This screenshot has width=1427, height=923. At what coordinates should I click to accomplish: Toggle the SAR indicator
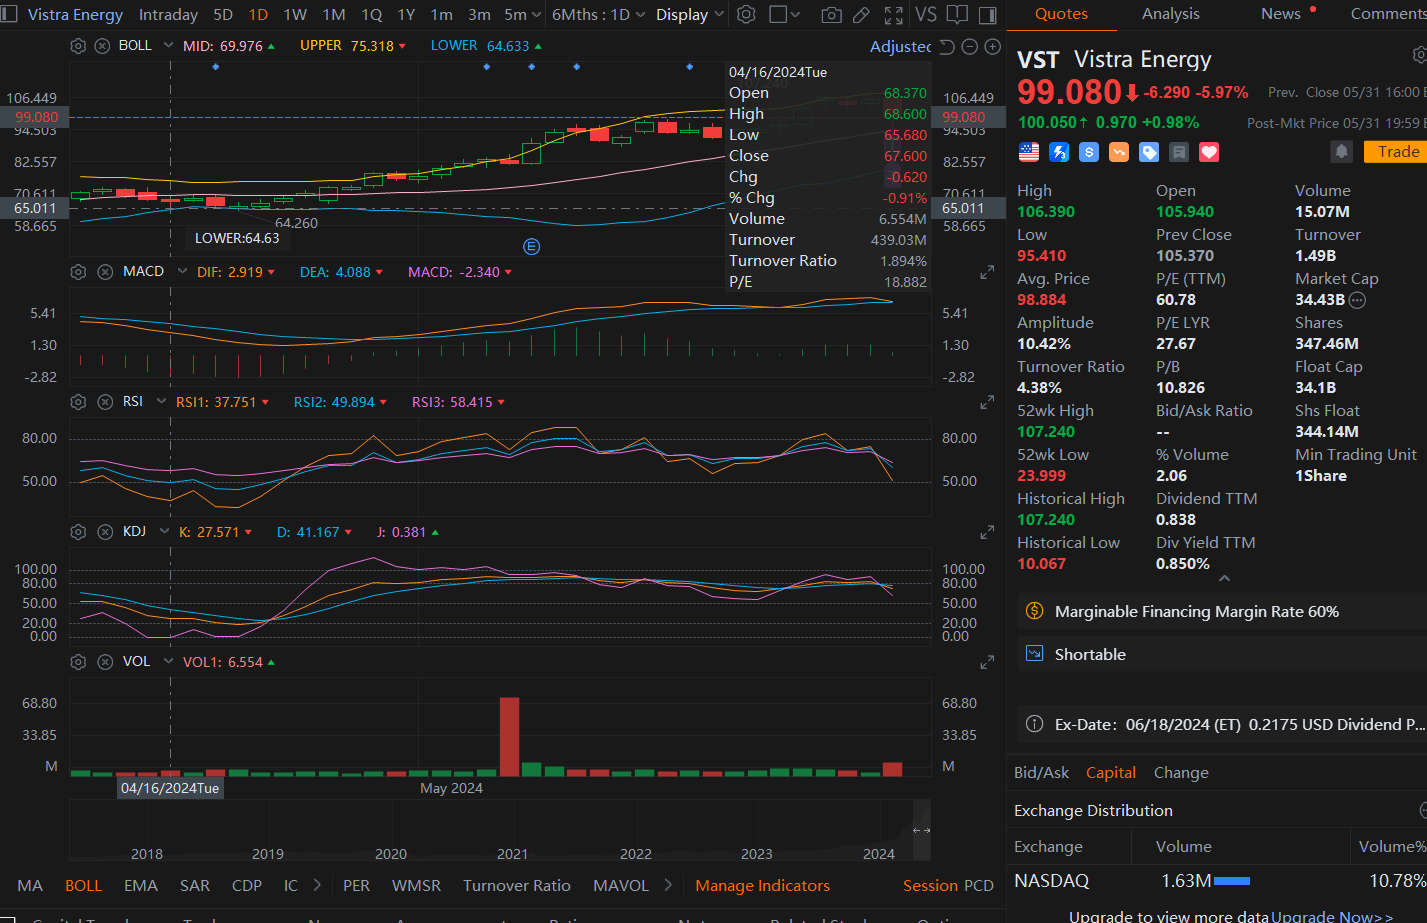[195, 886]
